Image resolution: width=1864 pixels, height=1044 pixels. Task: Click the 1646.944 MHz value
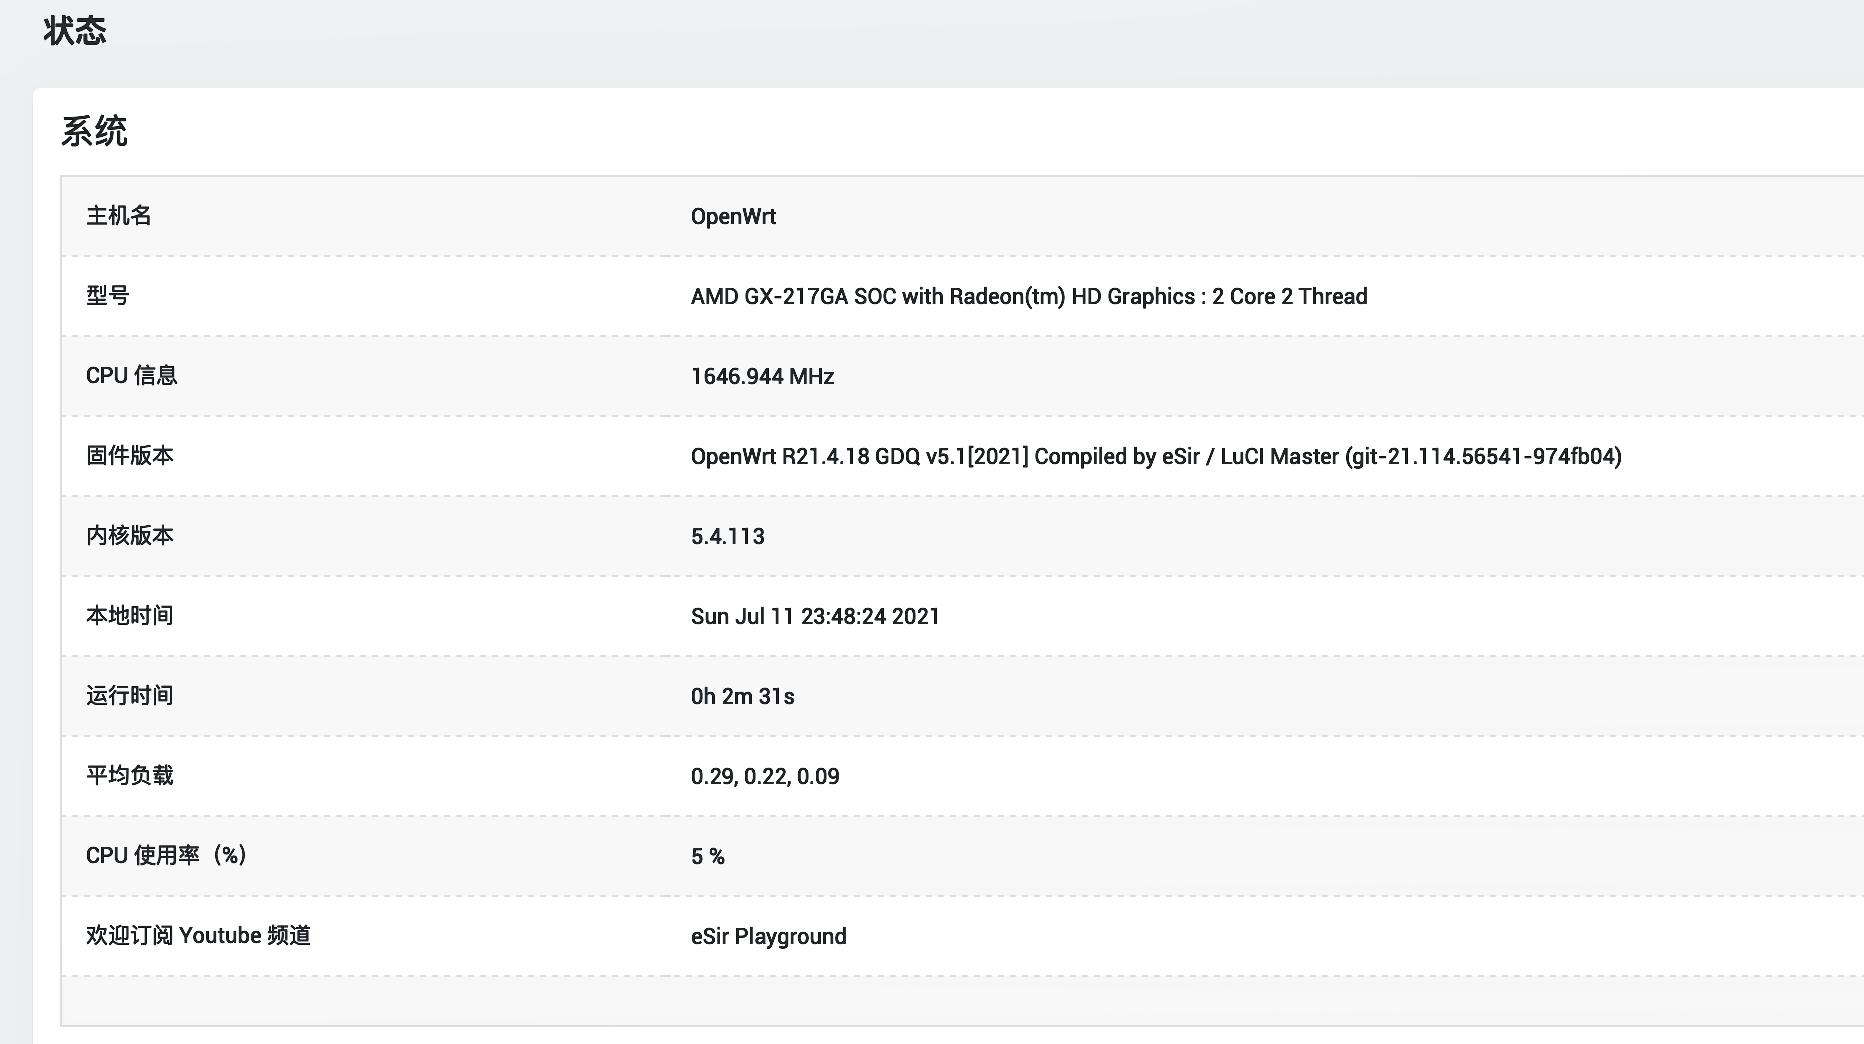pos(762,377)
